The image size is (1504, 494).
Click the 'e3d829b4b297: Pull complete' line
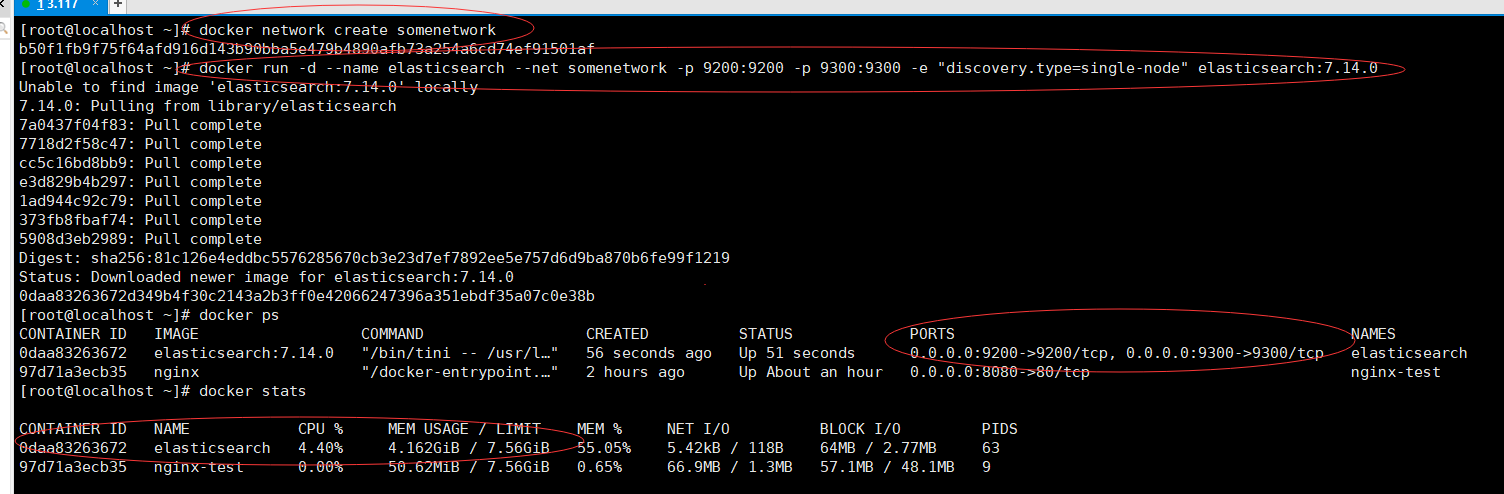click(x=140, y=182)
